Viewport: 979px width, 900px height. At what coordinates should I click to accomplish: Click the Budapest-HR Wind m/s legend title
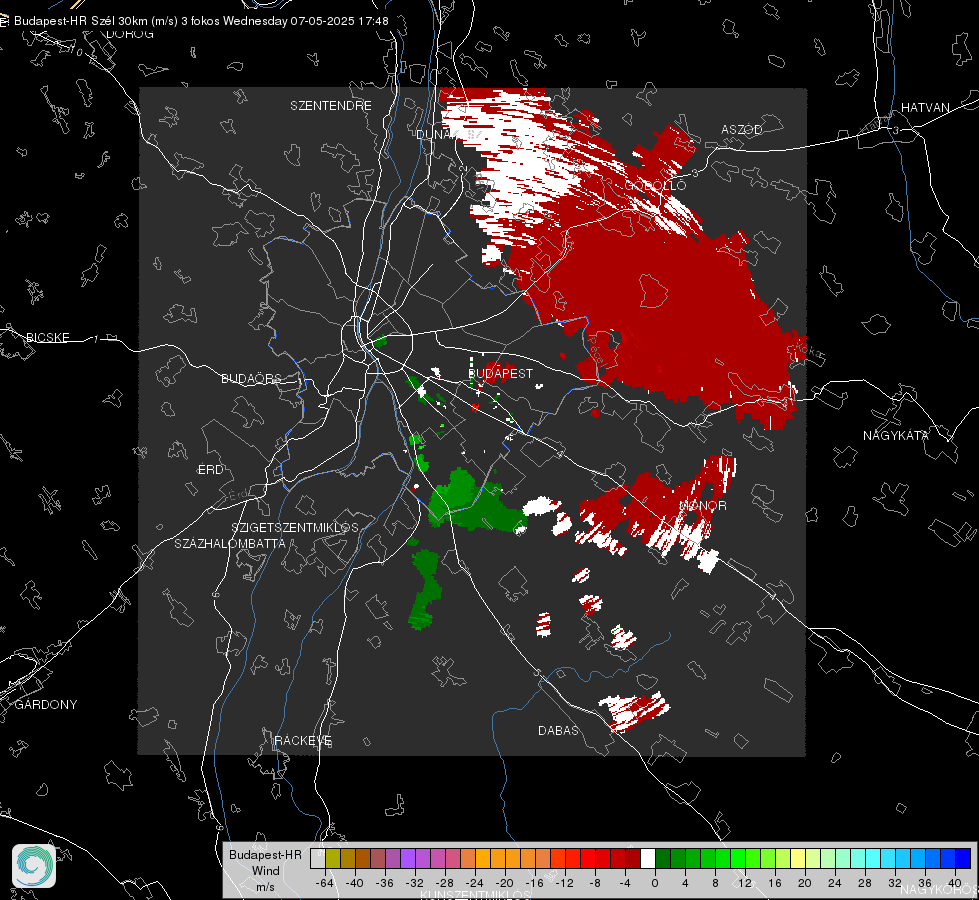pyautogui.click(x=265, y=870)
